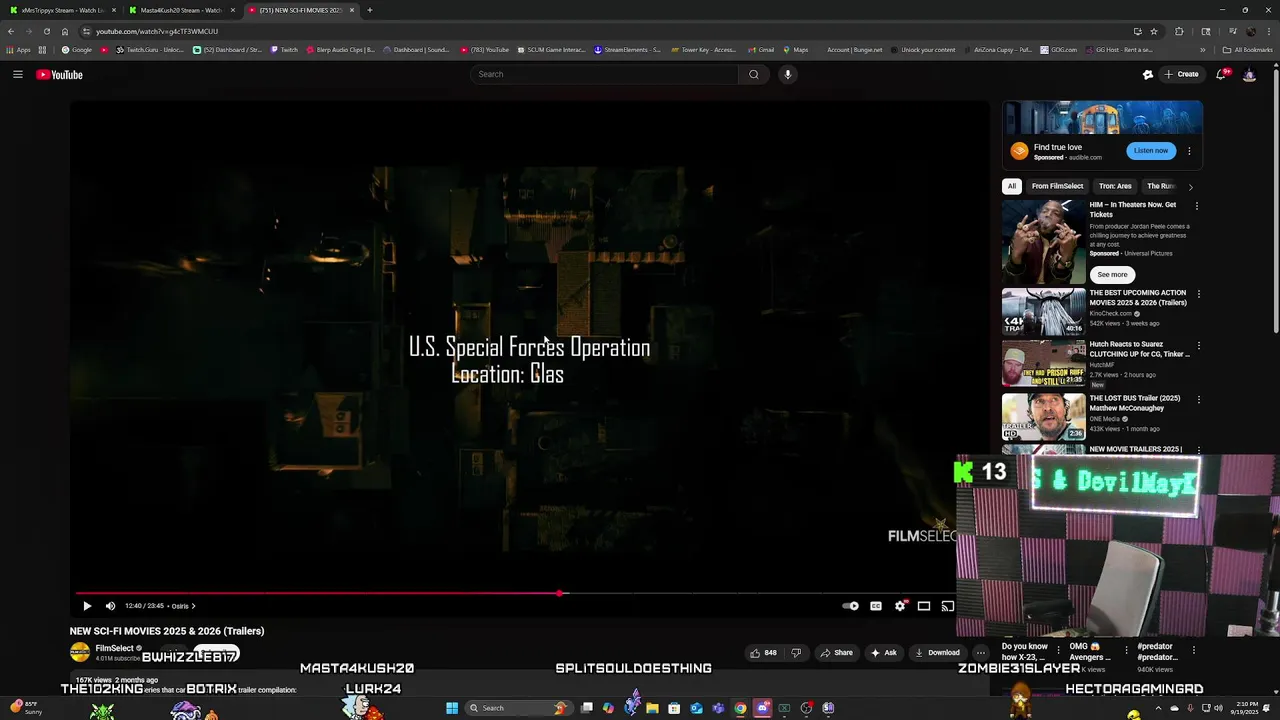Open the FilmSelect channel avatar
The height and width of the screenshot is (720, 1280).
coord(80,653)
